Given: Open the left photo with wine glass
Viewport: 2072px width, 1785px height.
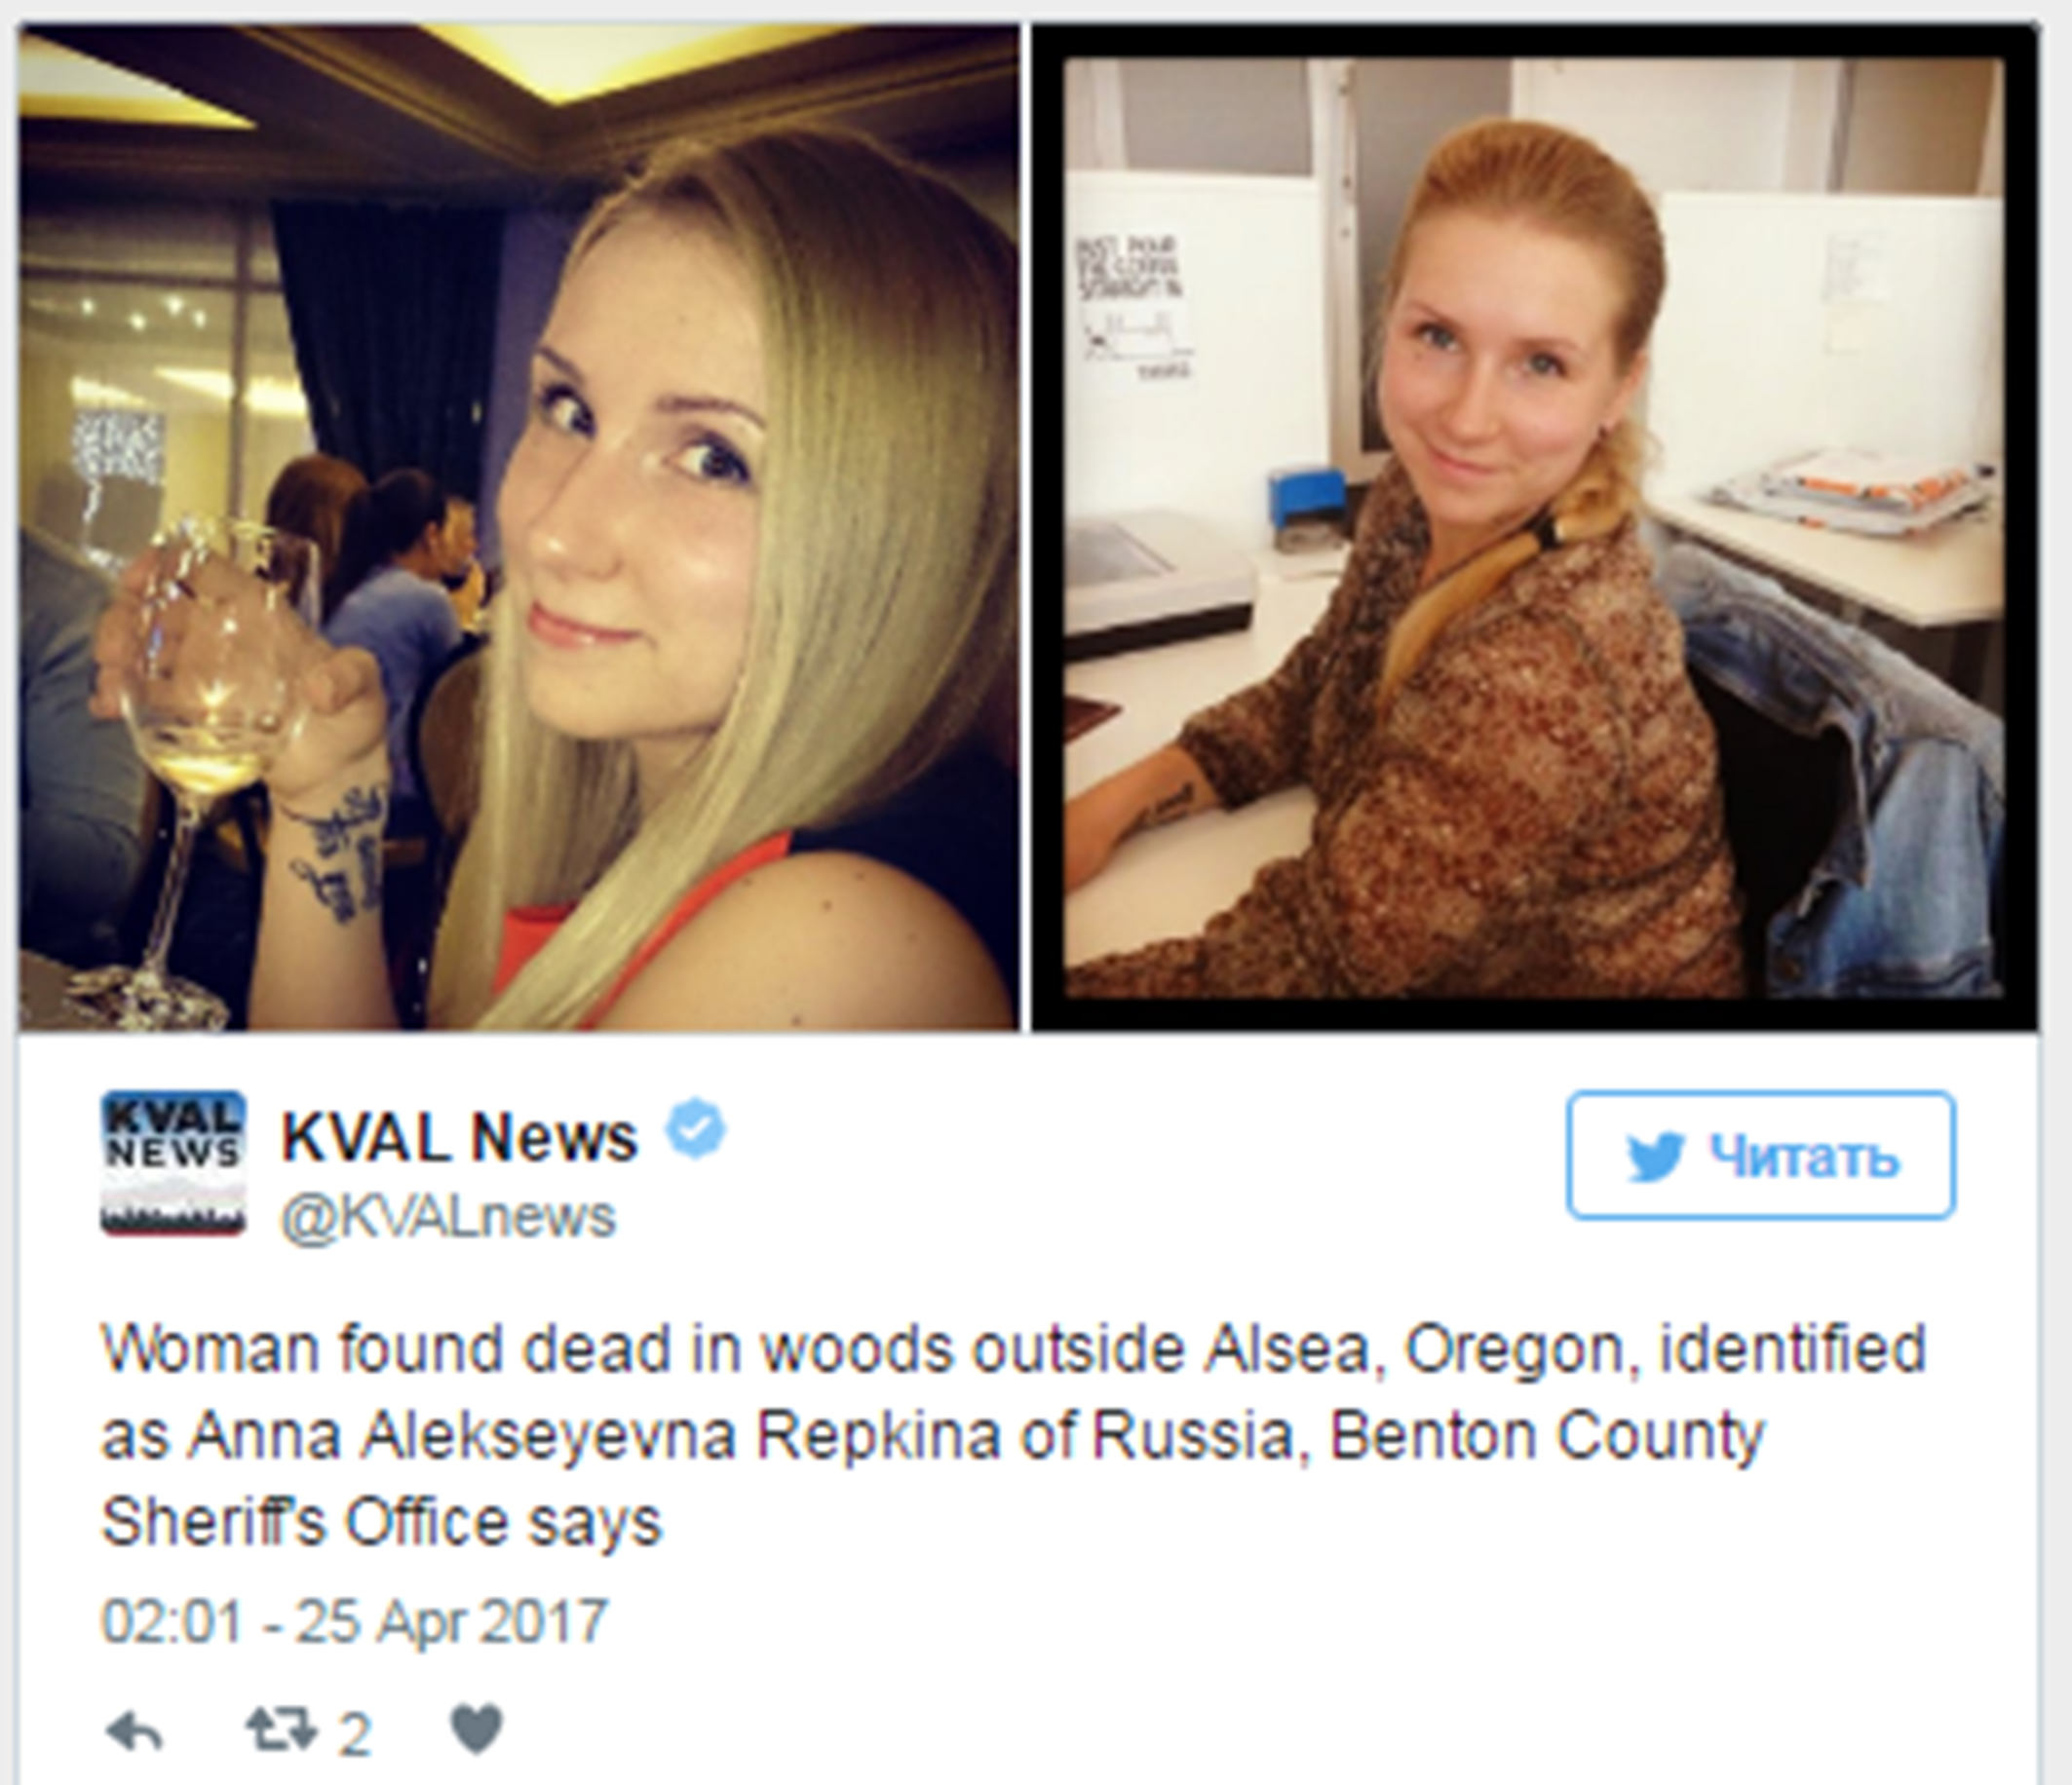Looking at the screenshot, I should pyautogui.click(x=519, y=528).
